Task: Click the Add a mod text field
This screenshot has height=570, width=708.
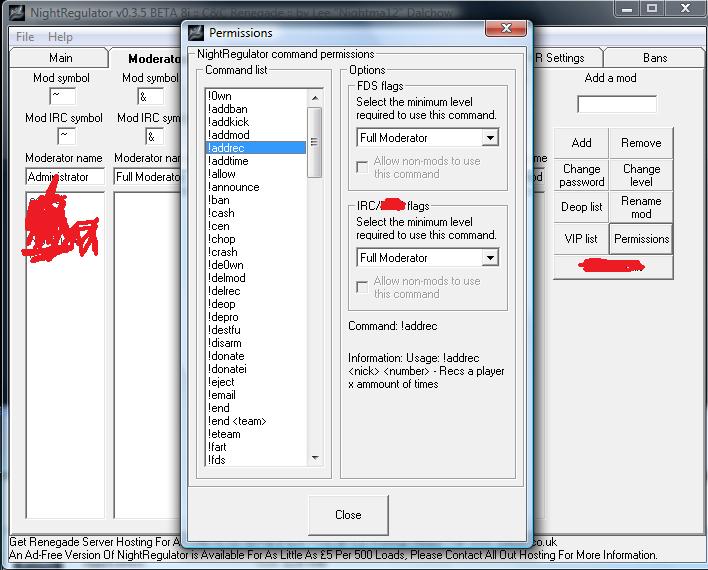Action: (617, 104)
